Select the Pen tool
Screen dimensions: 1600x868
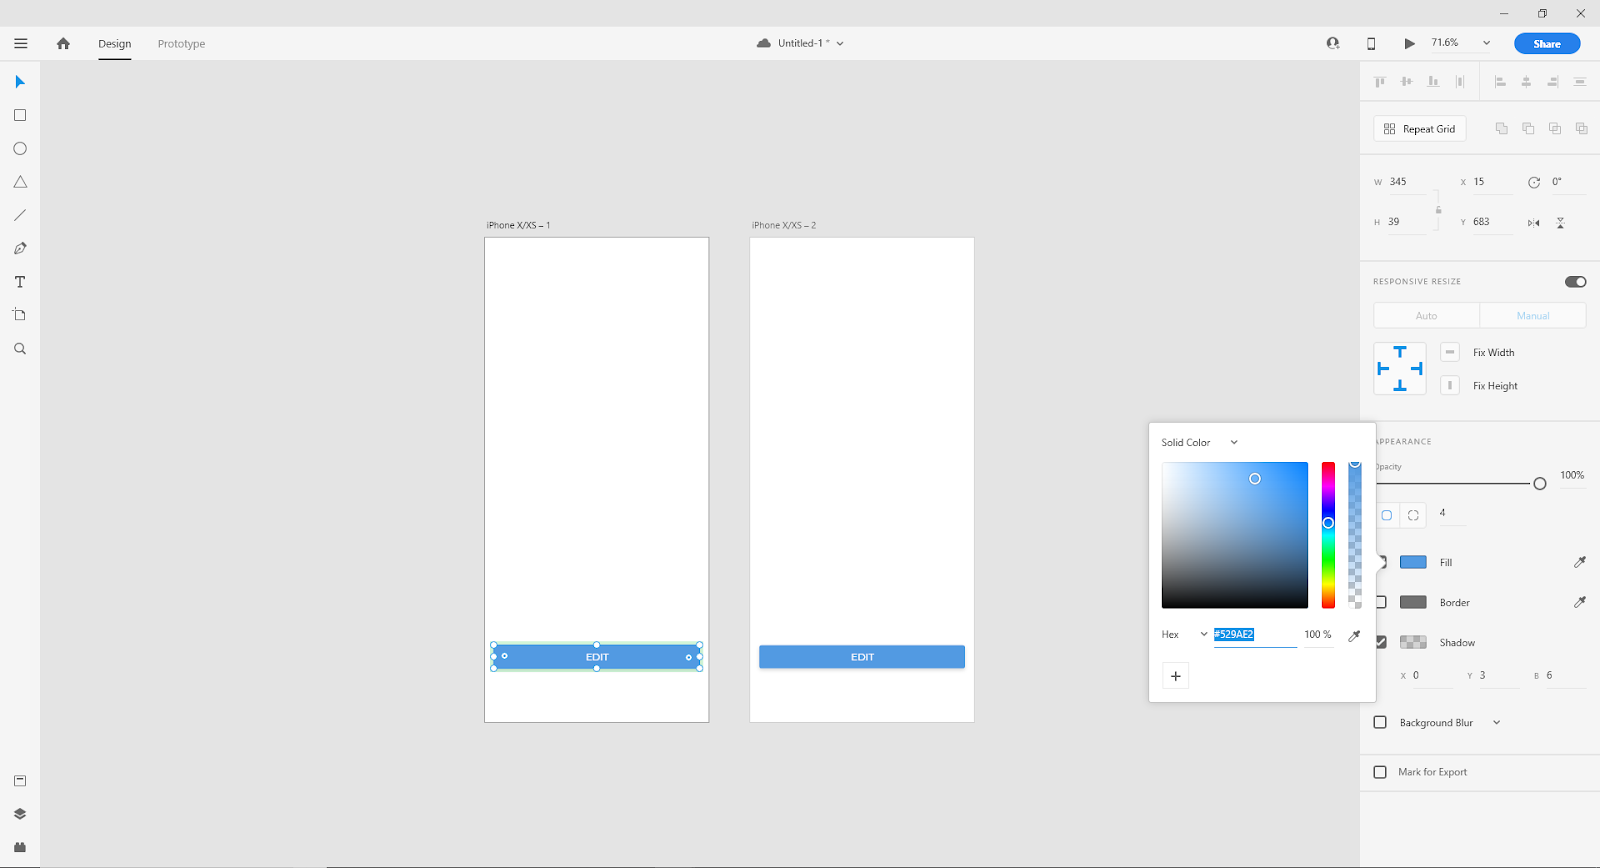[20, 248]
